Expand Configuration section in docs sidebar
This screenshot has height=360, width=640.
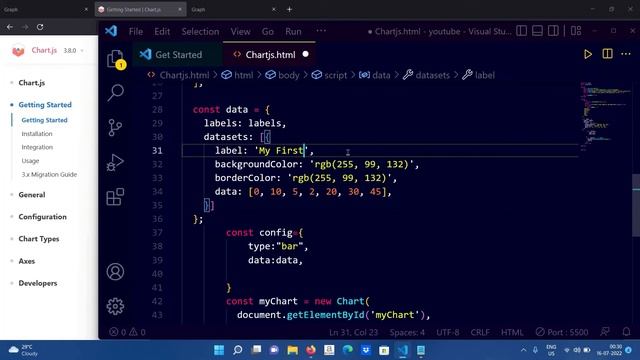[42, 217]
